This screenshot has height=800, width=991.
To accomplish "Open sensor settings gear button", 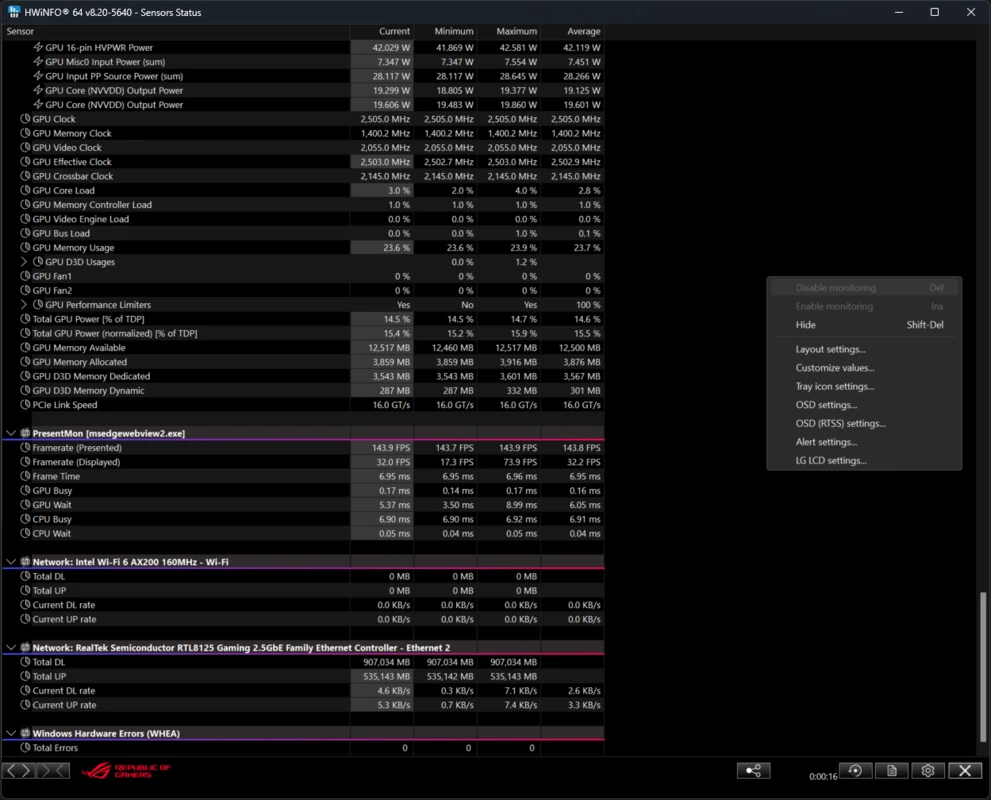I will (x=927, y=770).
